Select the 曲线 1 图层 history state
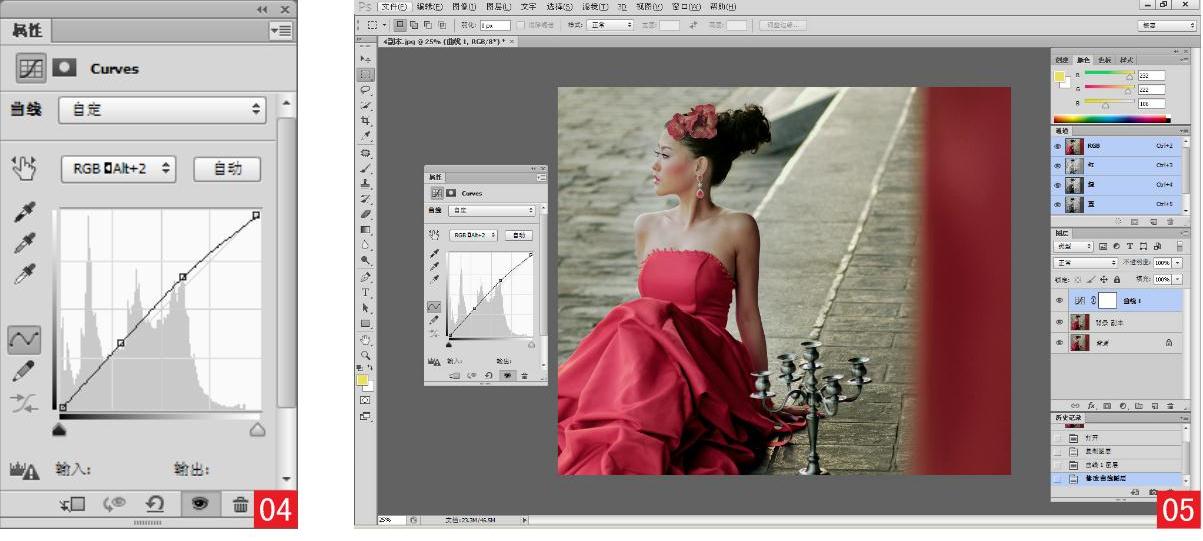The height and width of the screenshot is (541, 1203). click(x=1100, y=465)
